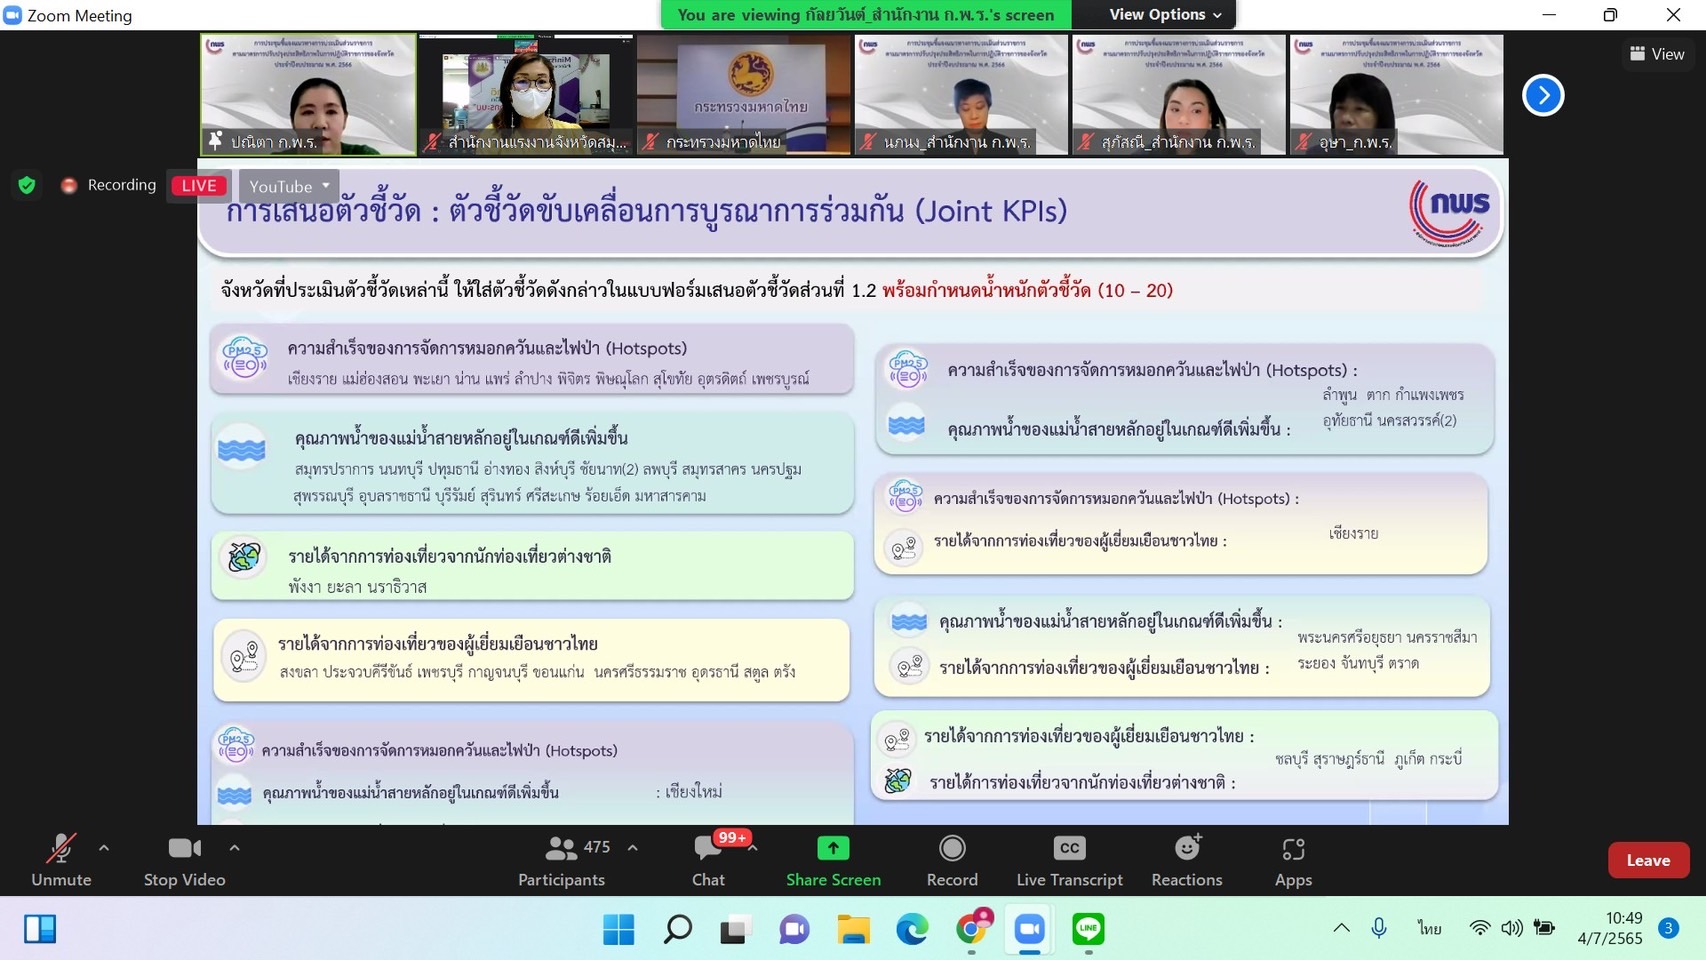The image size is (1706, 960).
Task: Open the Chat panel
Action: [x=708, y=861]
